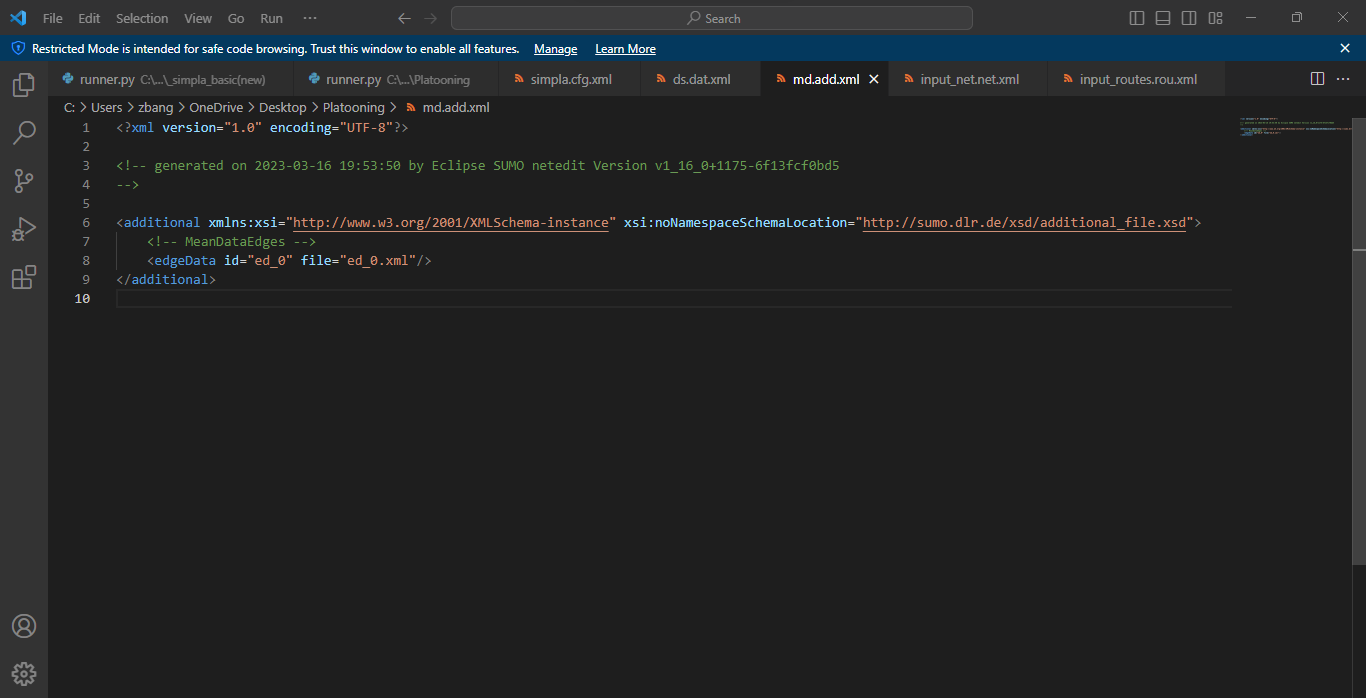The height and width of the screenshot is (698, 1366).
Task: Expand the title bar overflow menu (...)
Action: [x=310, y=18]
